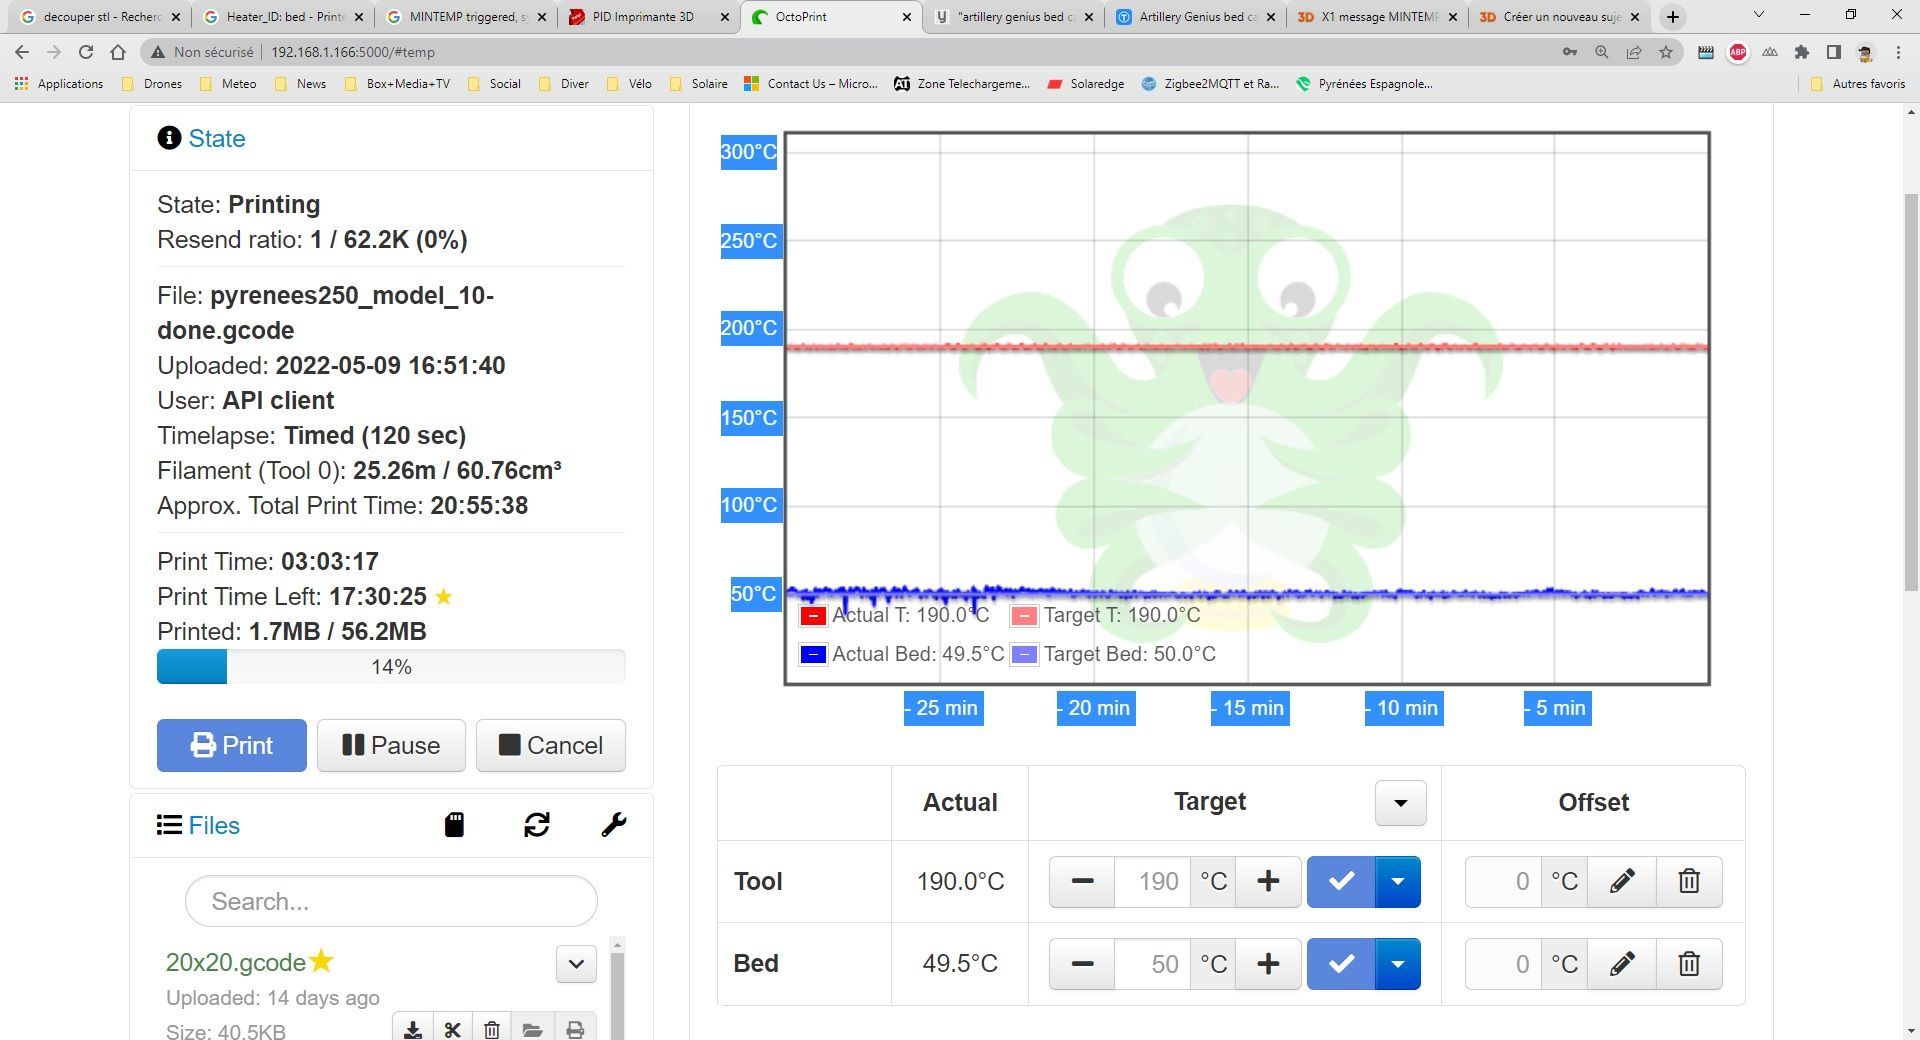This screenshot has width=1920, height=1040.
Task: Open Tool temperature presets dropdown
Action: 1398,881
